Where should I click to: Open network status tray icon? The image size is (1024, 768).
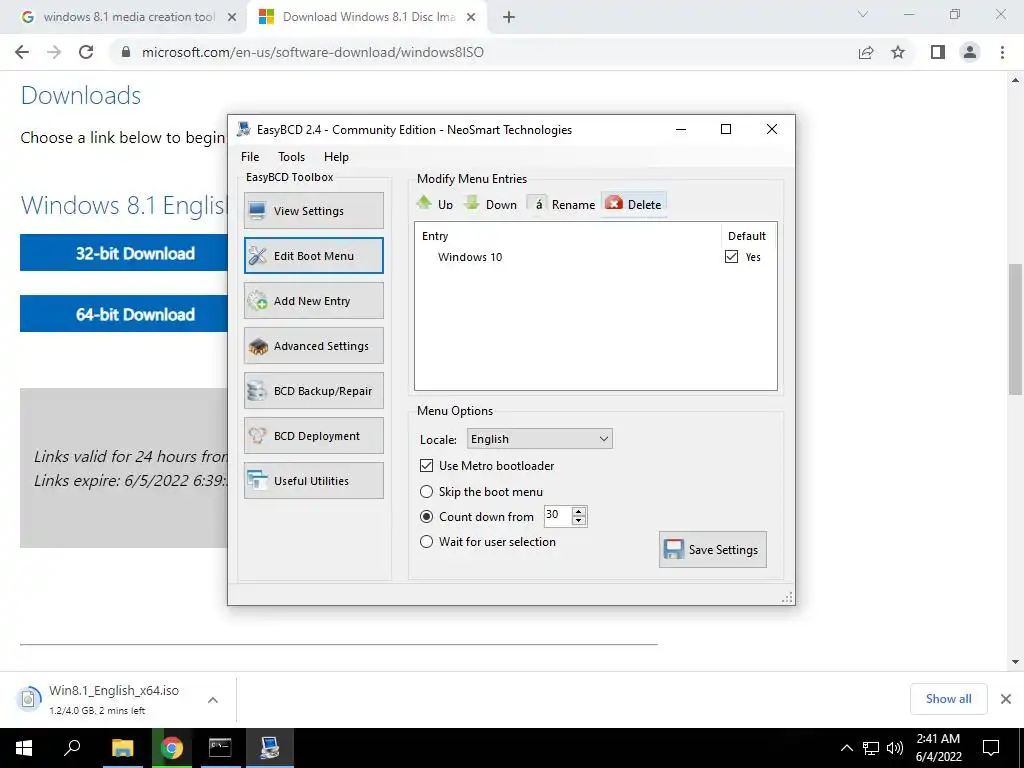coord(871,748)
